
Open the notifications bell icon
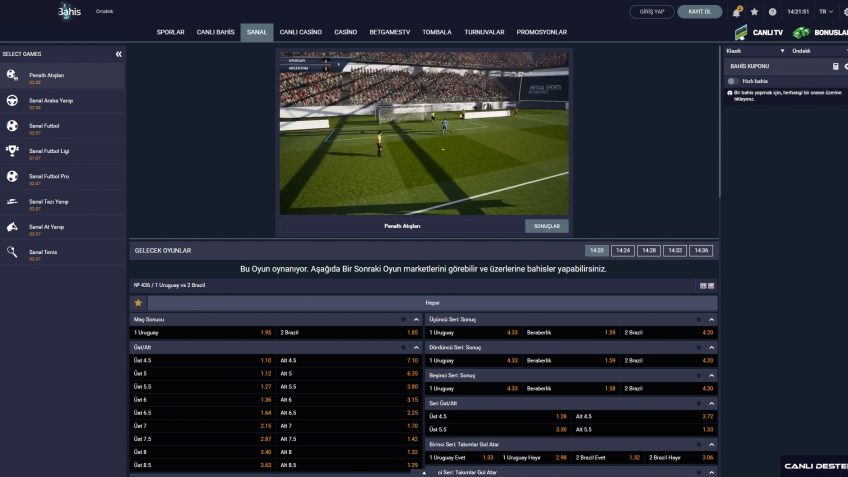[x=737, y=12]
